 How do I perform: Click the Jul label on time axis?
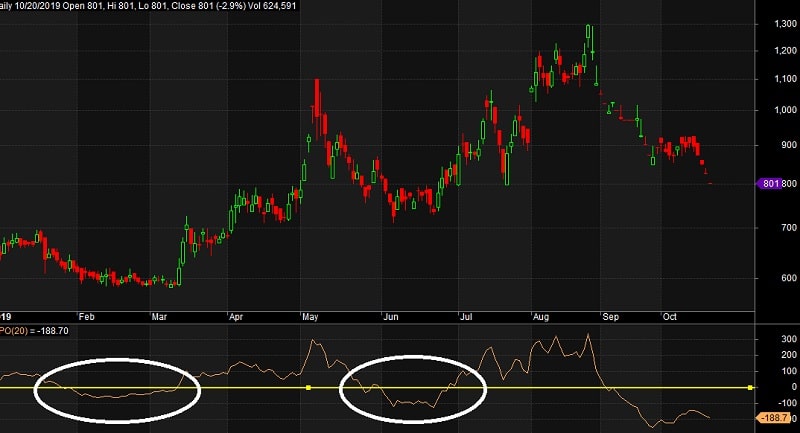(x=466, y=317)
